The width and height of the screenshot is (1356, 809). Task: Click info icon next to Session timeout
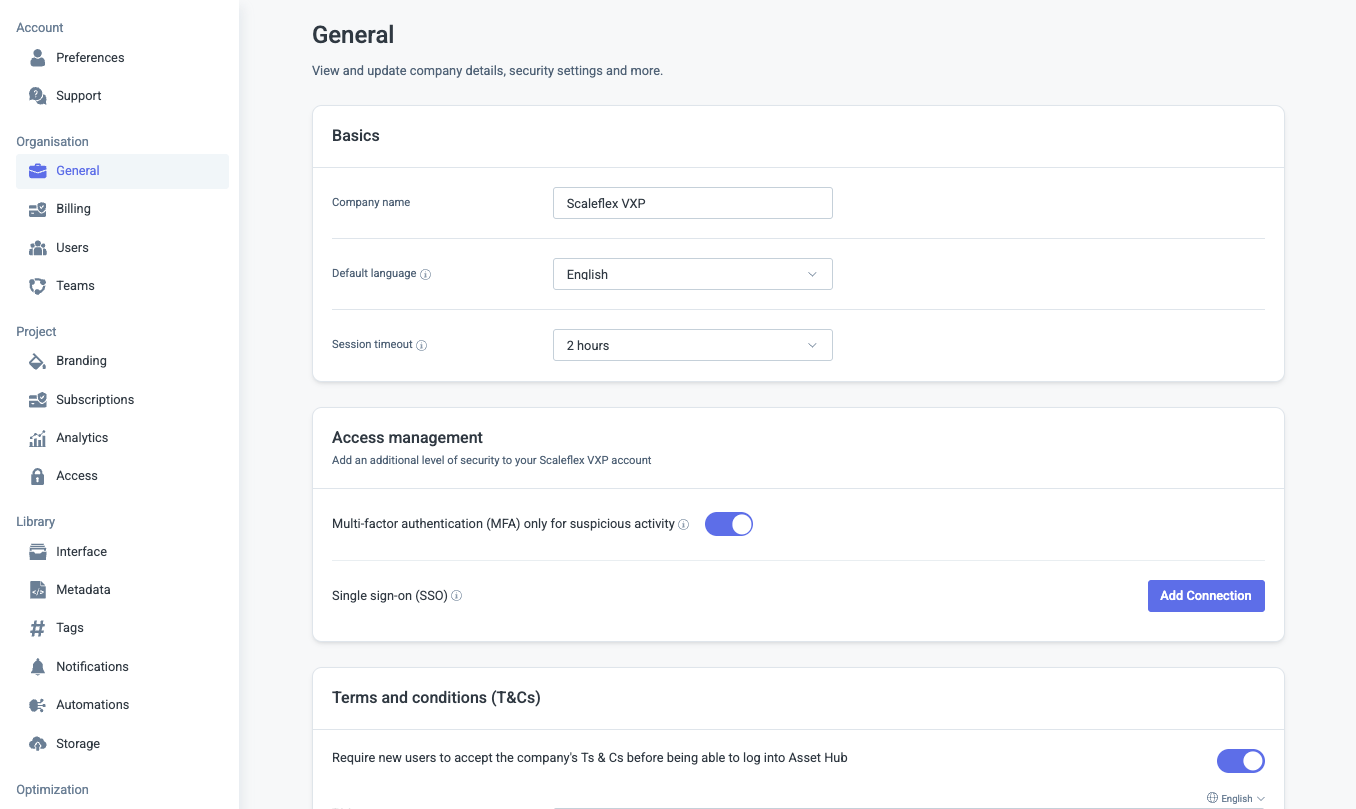pyautogui.click(x=421, y=345)
